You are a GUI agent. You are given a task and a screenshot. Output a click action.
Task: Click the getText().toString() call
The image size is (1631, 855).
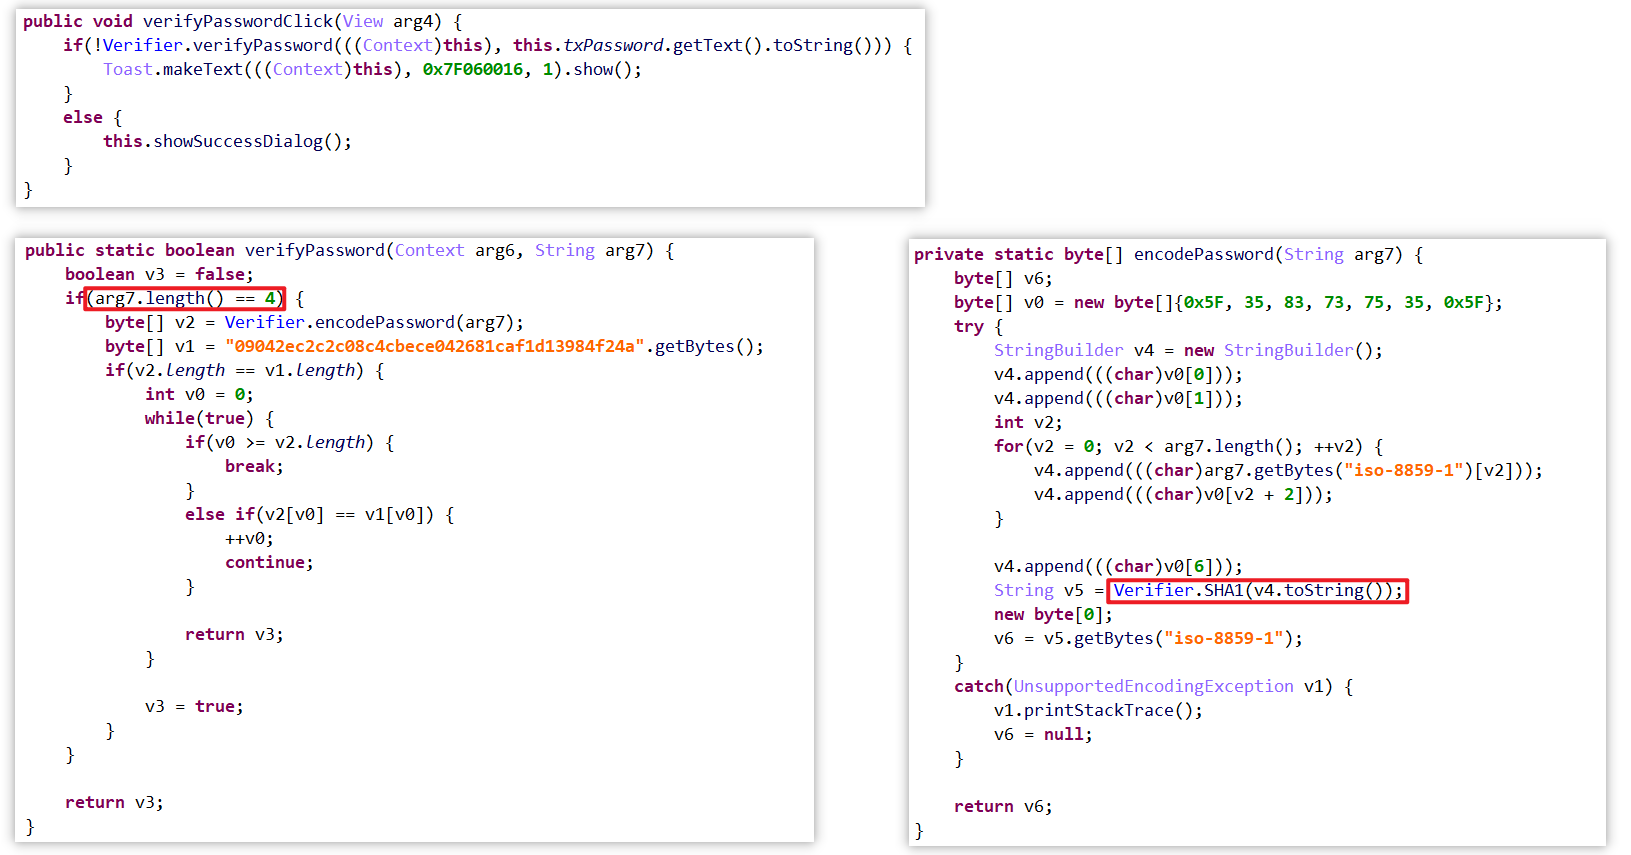[763, 45]
